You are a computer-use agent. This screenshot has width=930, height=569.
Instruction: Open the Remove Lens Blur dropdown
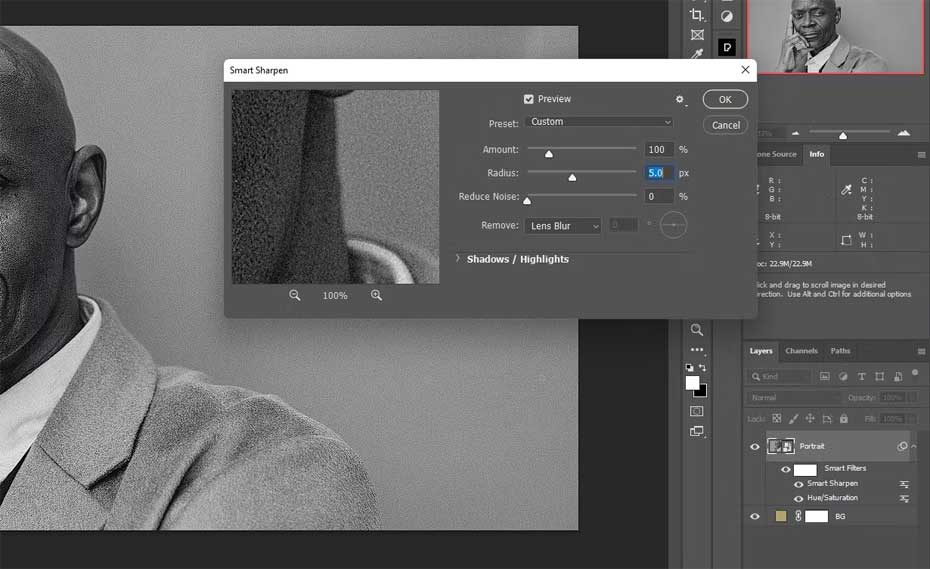[x=563, y=226]
